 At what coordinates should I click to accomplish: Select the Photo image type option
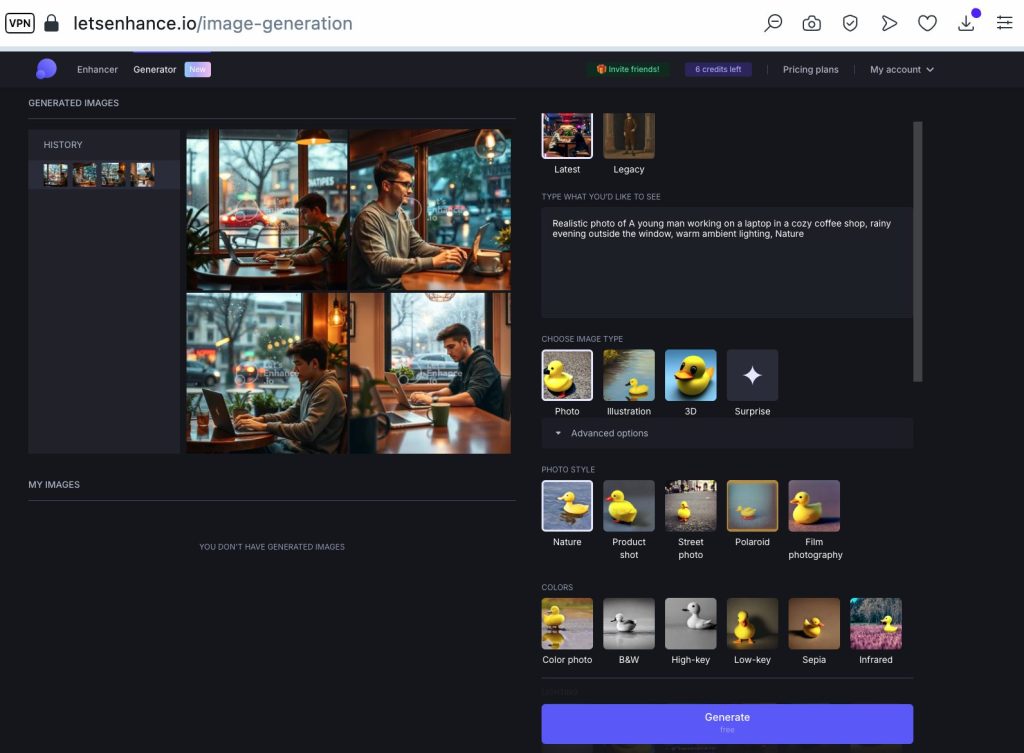coord(567,375)
